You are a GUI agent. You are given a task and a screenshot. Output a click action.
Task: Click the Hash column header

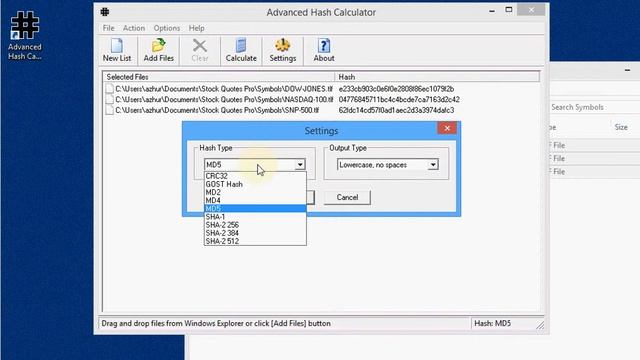[437, 77]
